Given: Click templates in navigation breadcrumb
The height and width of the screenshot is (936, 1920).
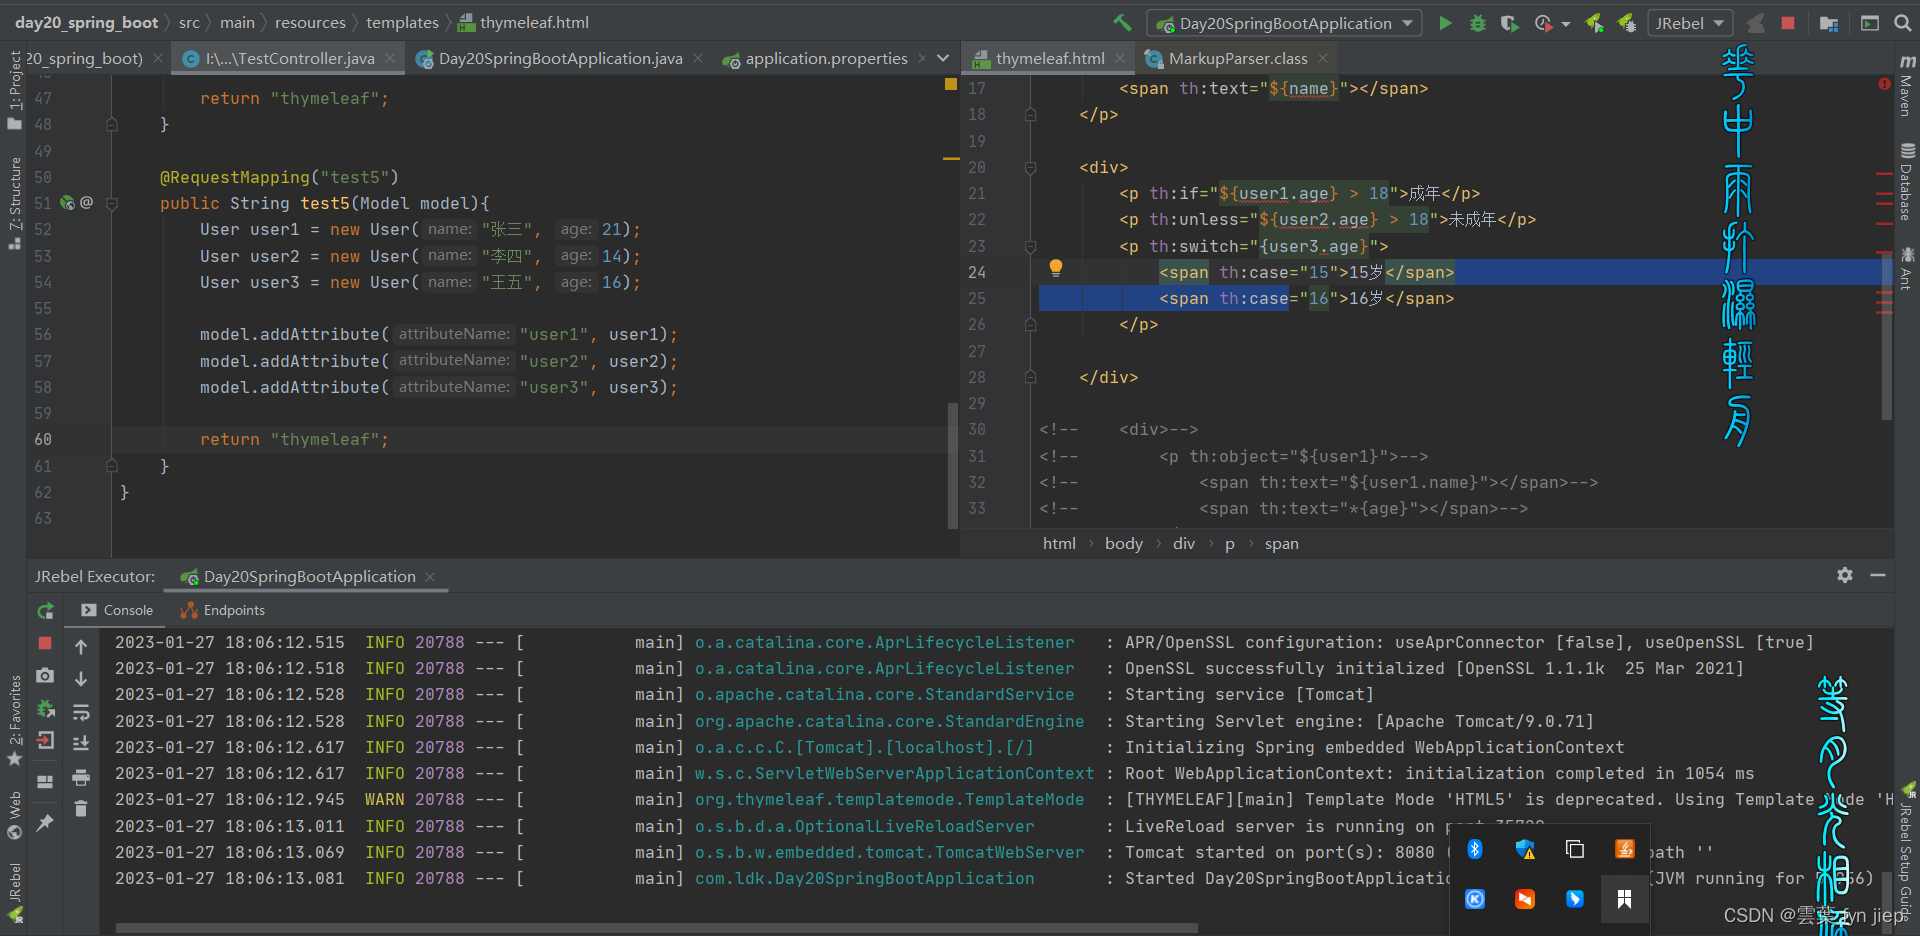Looking at the screenshot, I should pos(402,23).
